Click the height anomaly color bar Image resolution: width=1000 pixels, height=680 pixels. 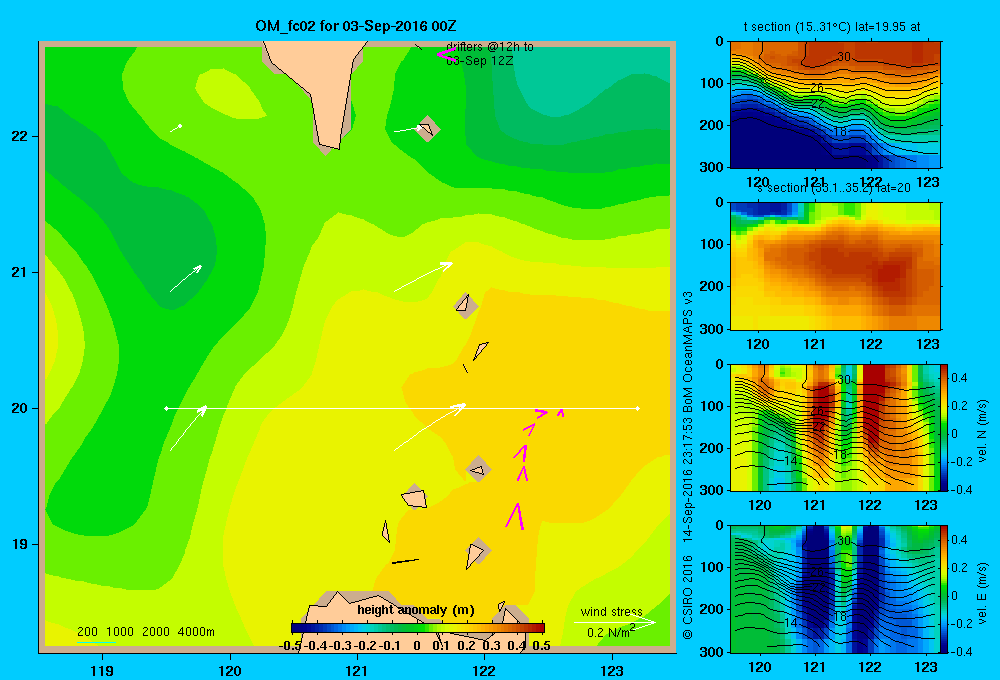point(418,628)
